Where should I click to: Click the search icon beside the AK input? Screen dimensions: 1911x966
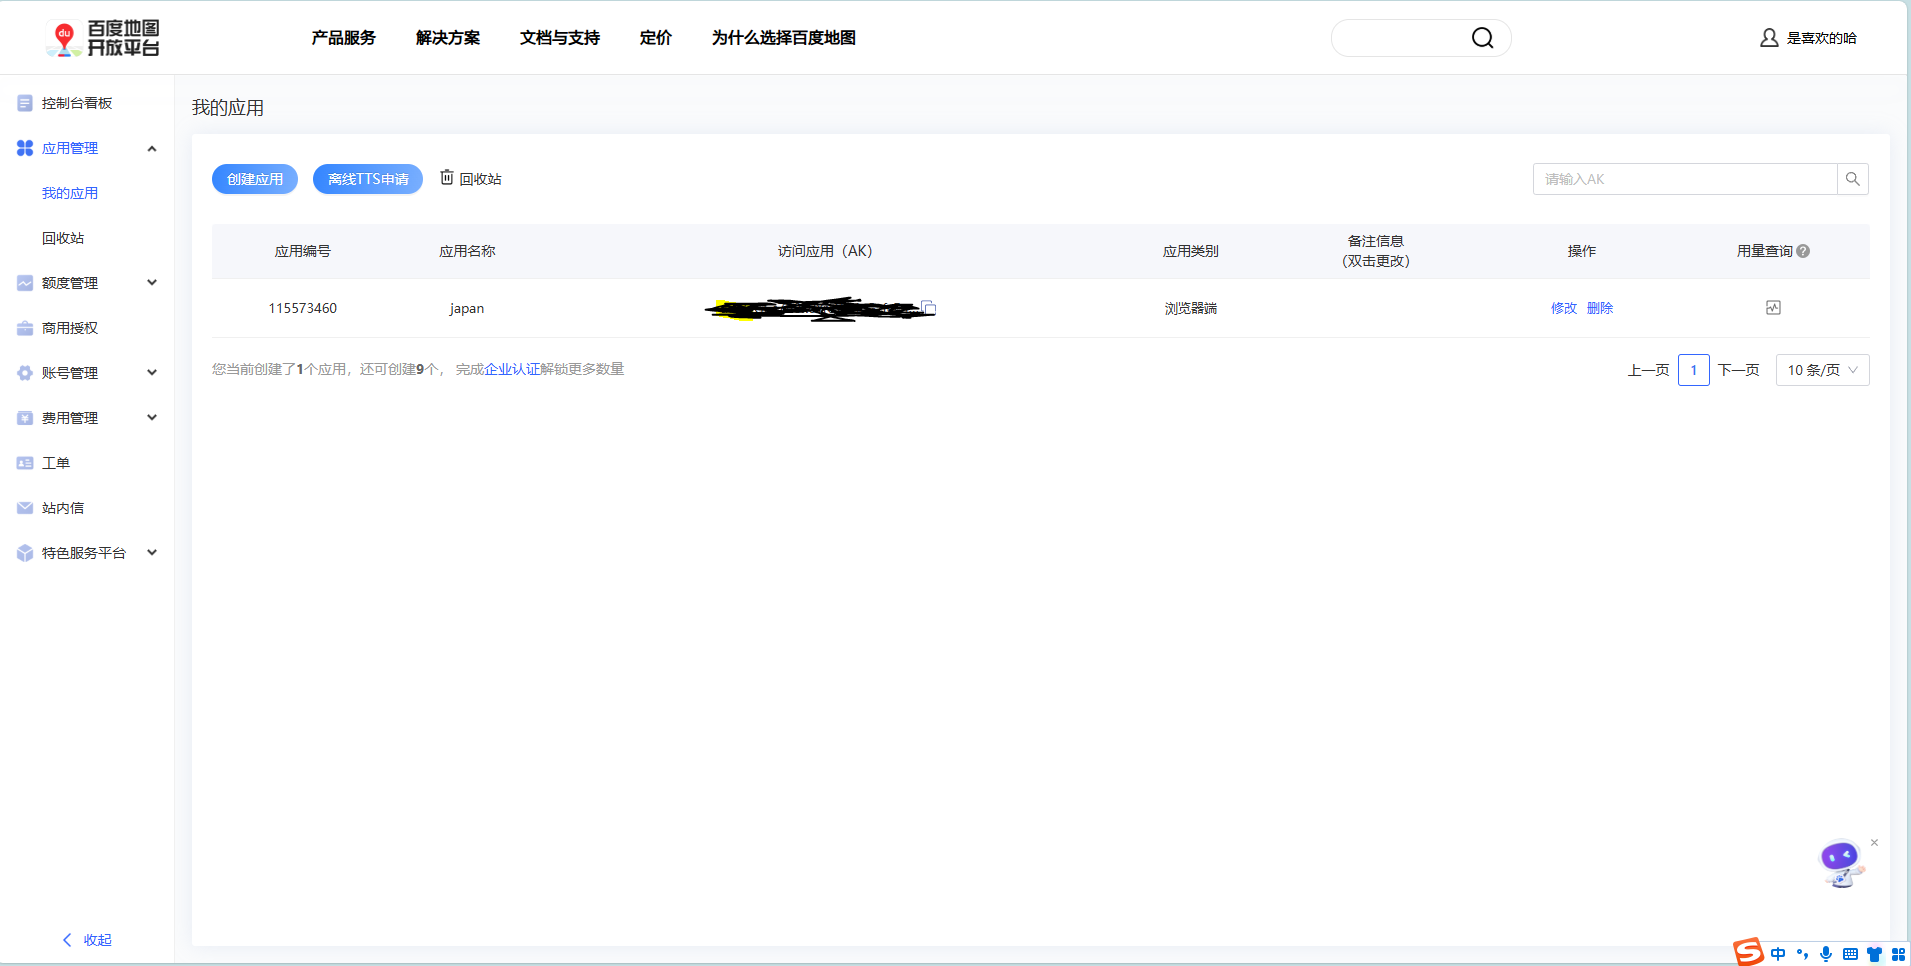coord(1853,179)
